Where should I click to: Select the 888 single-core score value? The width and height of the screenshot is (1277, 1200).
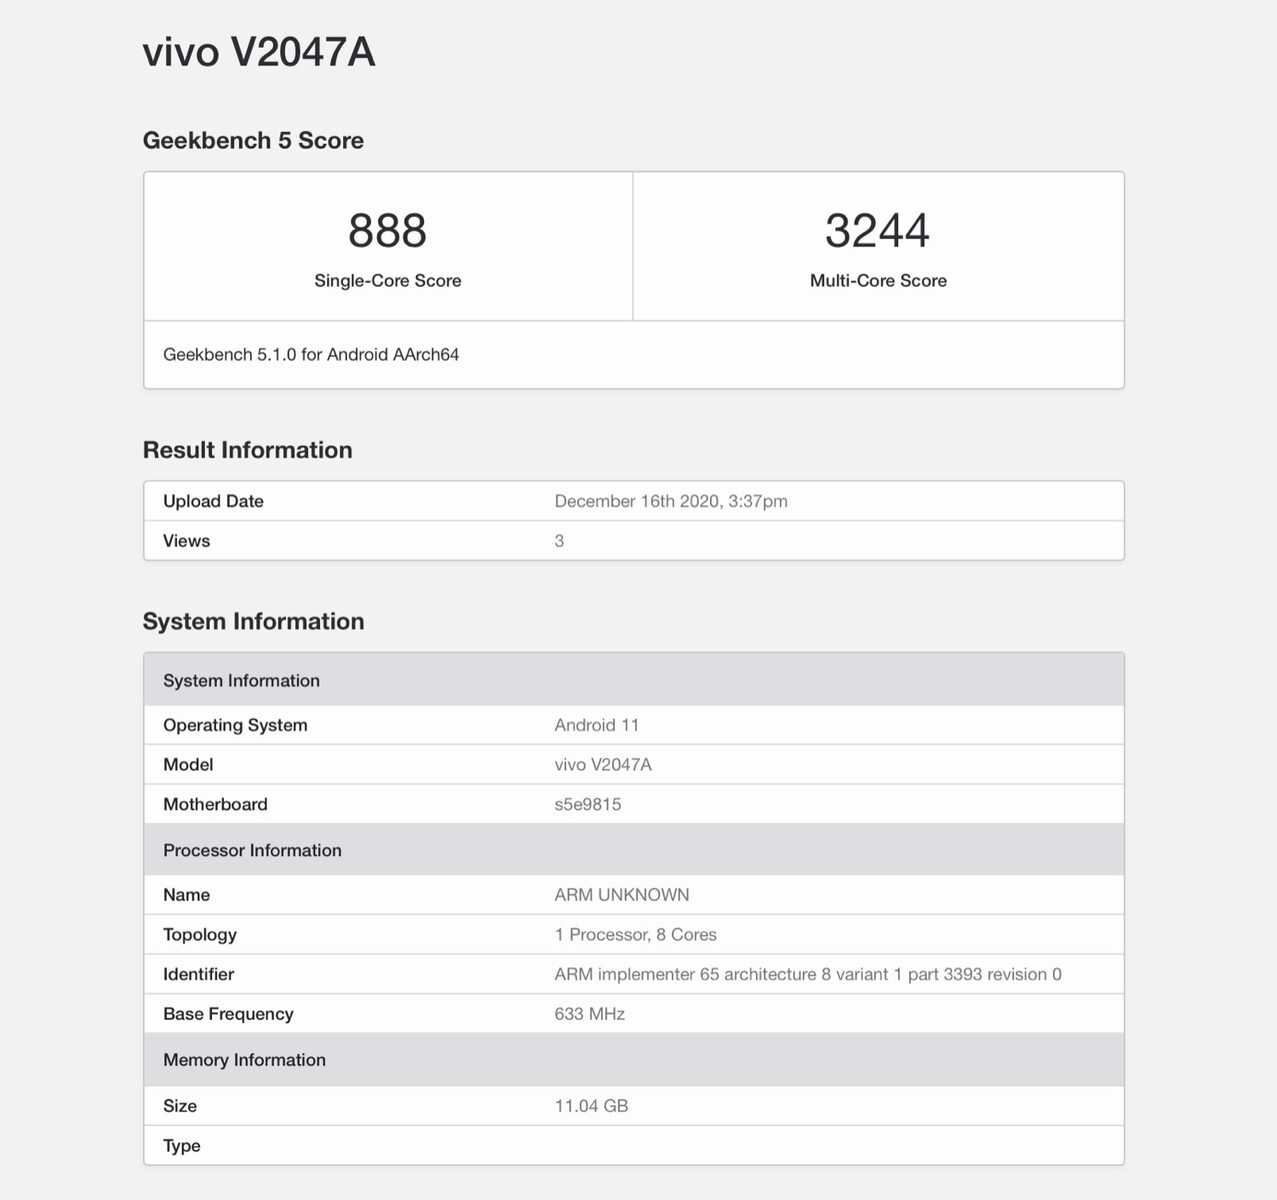(387, 231)
